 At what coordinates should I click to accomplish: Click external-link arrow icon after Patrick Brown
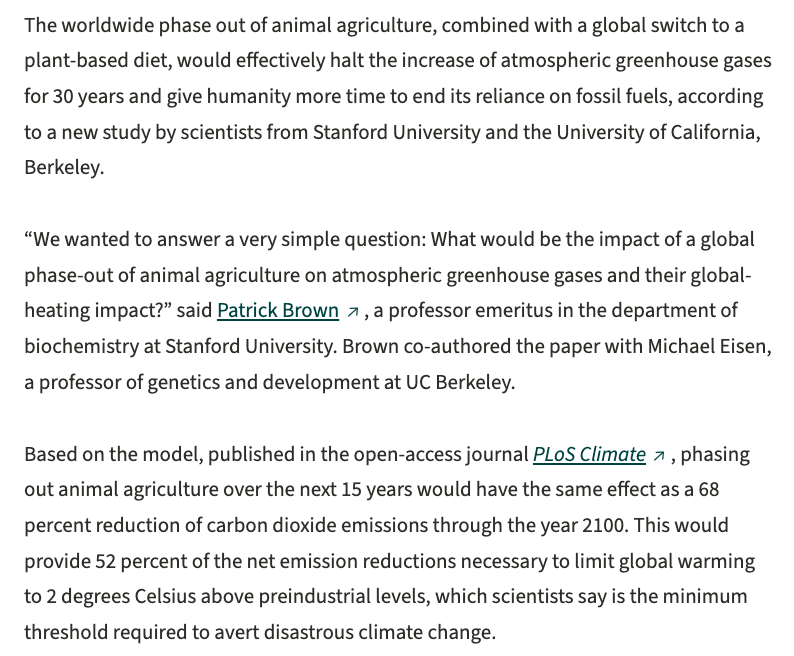(x=353, y=312)
